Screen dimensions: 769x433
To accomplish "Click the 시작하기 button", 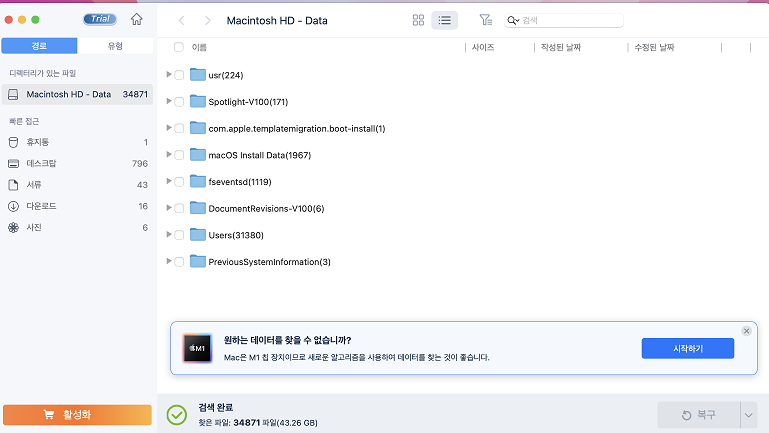I will (x=688, y=348).
